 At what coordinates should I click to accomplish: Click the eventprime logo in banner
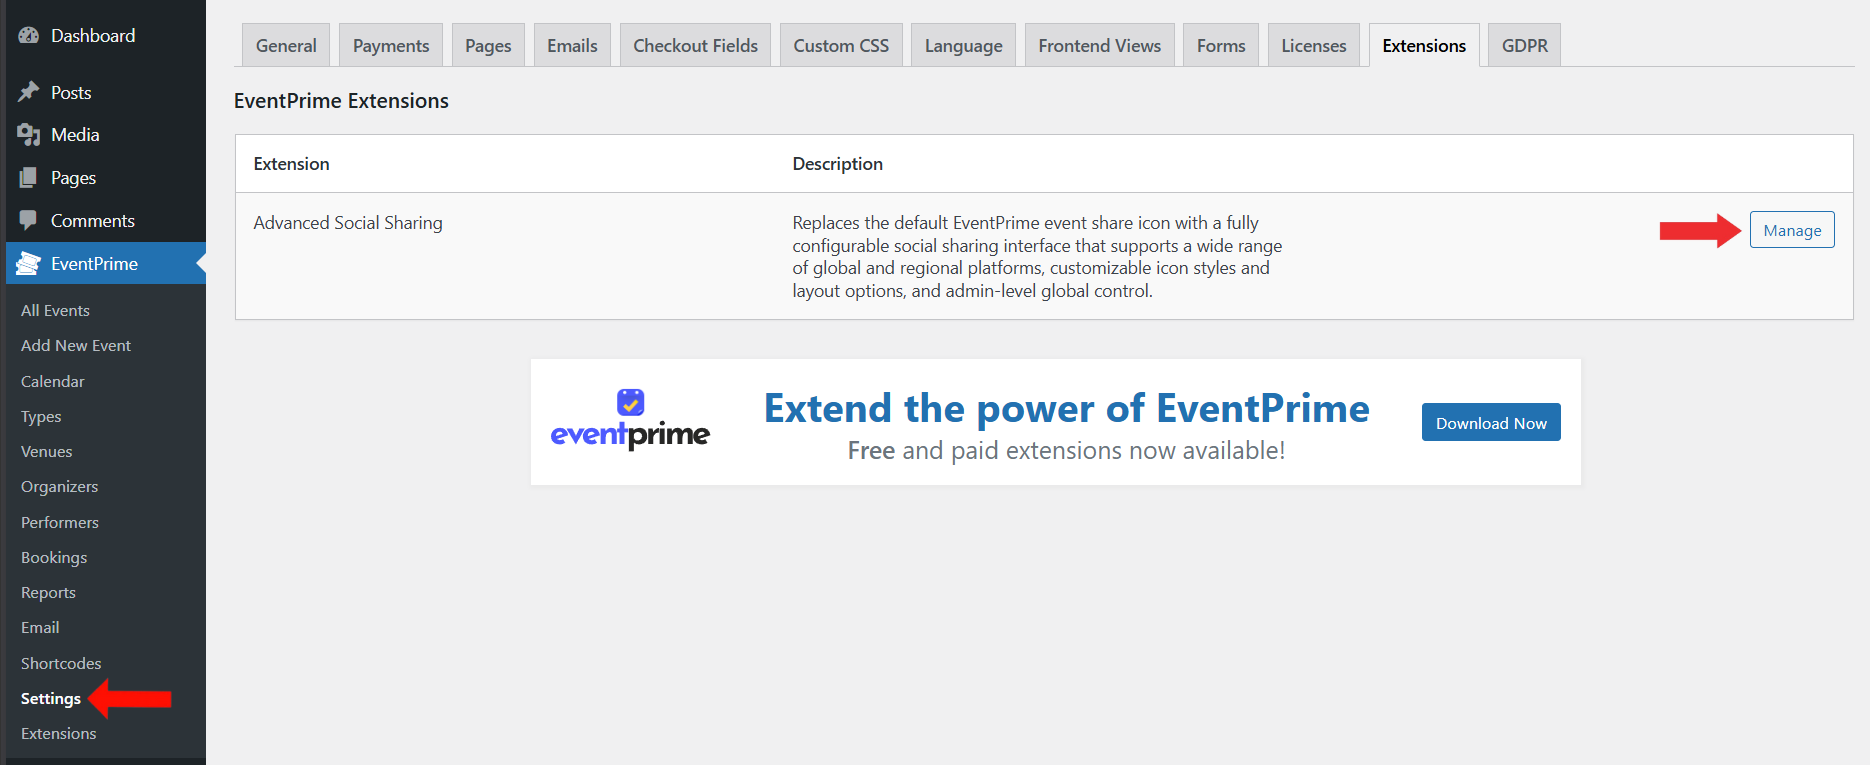click(630, 421)
